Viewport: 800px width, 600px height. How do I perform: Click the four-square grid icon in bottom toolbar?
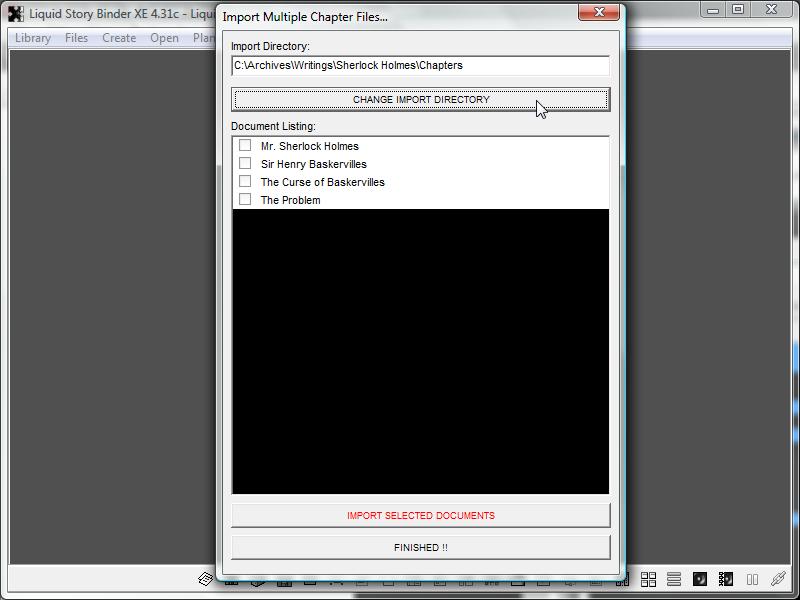tap(648, 579)
